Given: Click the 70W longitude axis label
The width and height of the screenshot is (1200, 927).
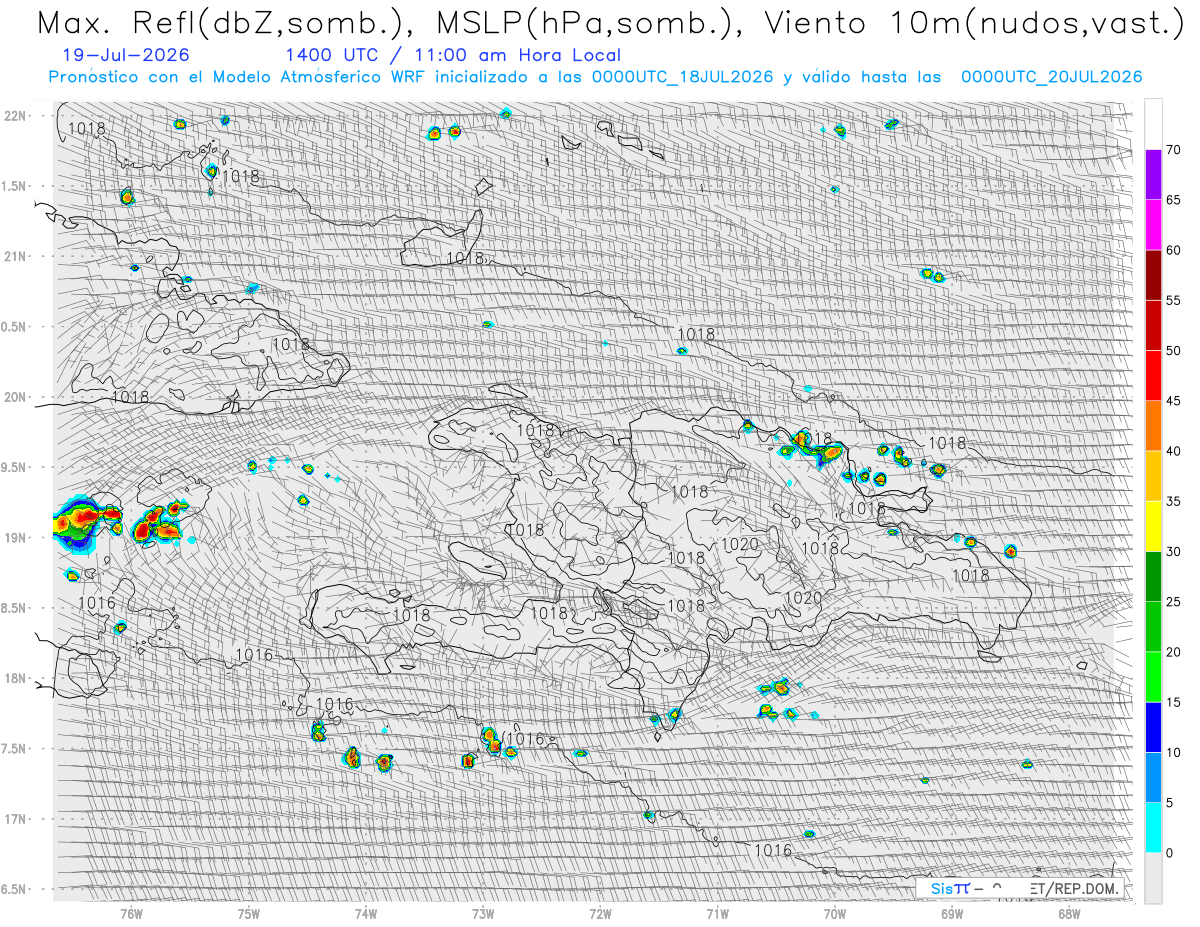Looking at the screenshot, I should (835, 913).
